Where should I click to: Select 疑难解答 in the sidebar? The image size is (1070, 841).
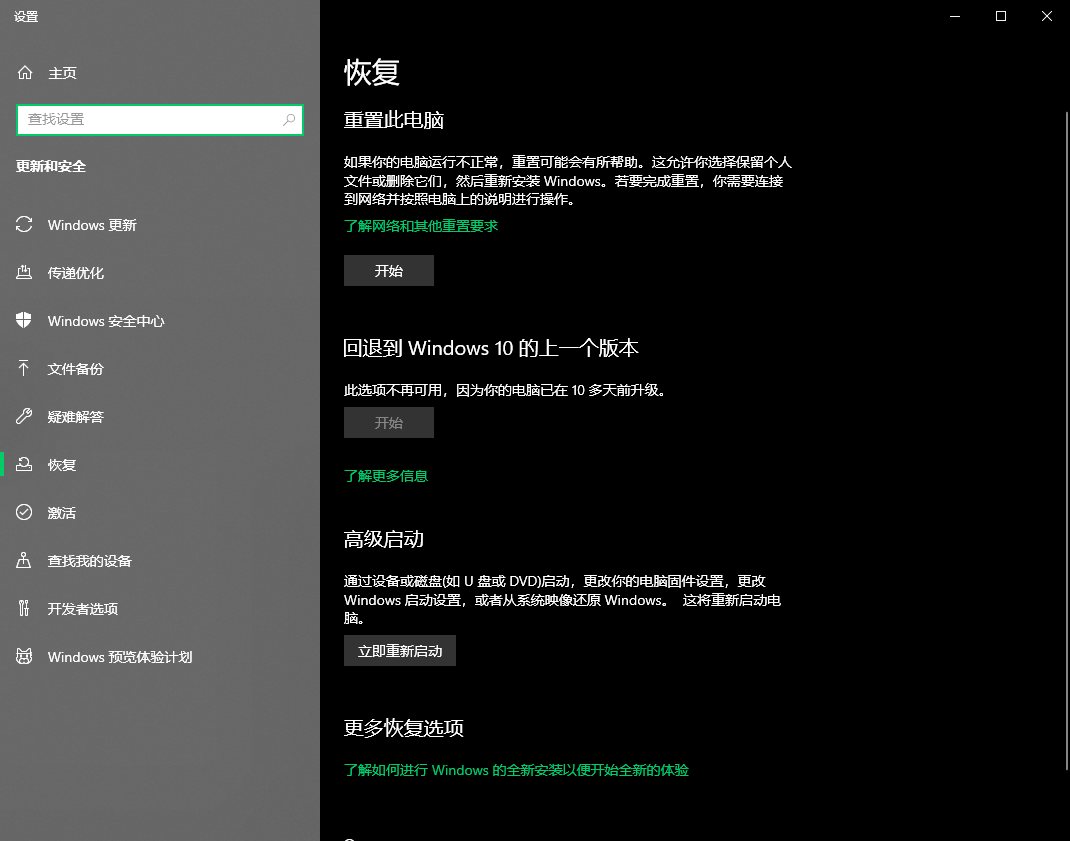pos(160,416)
